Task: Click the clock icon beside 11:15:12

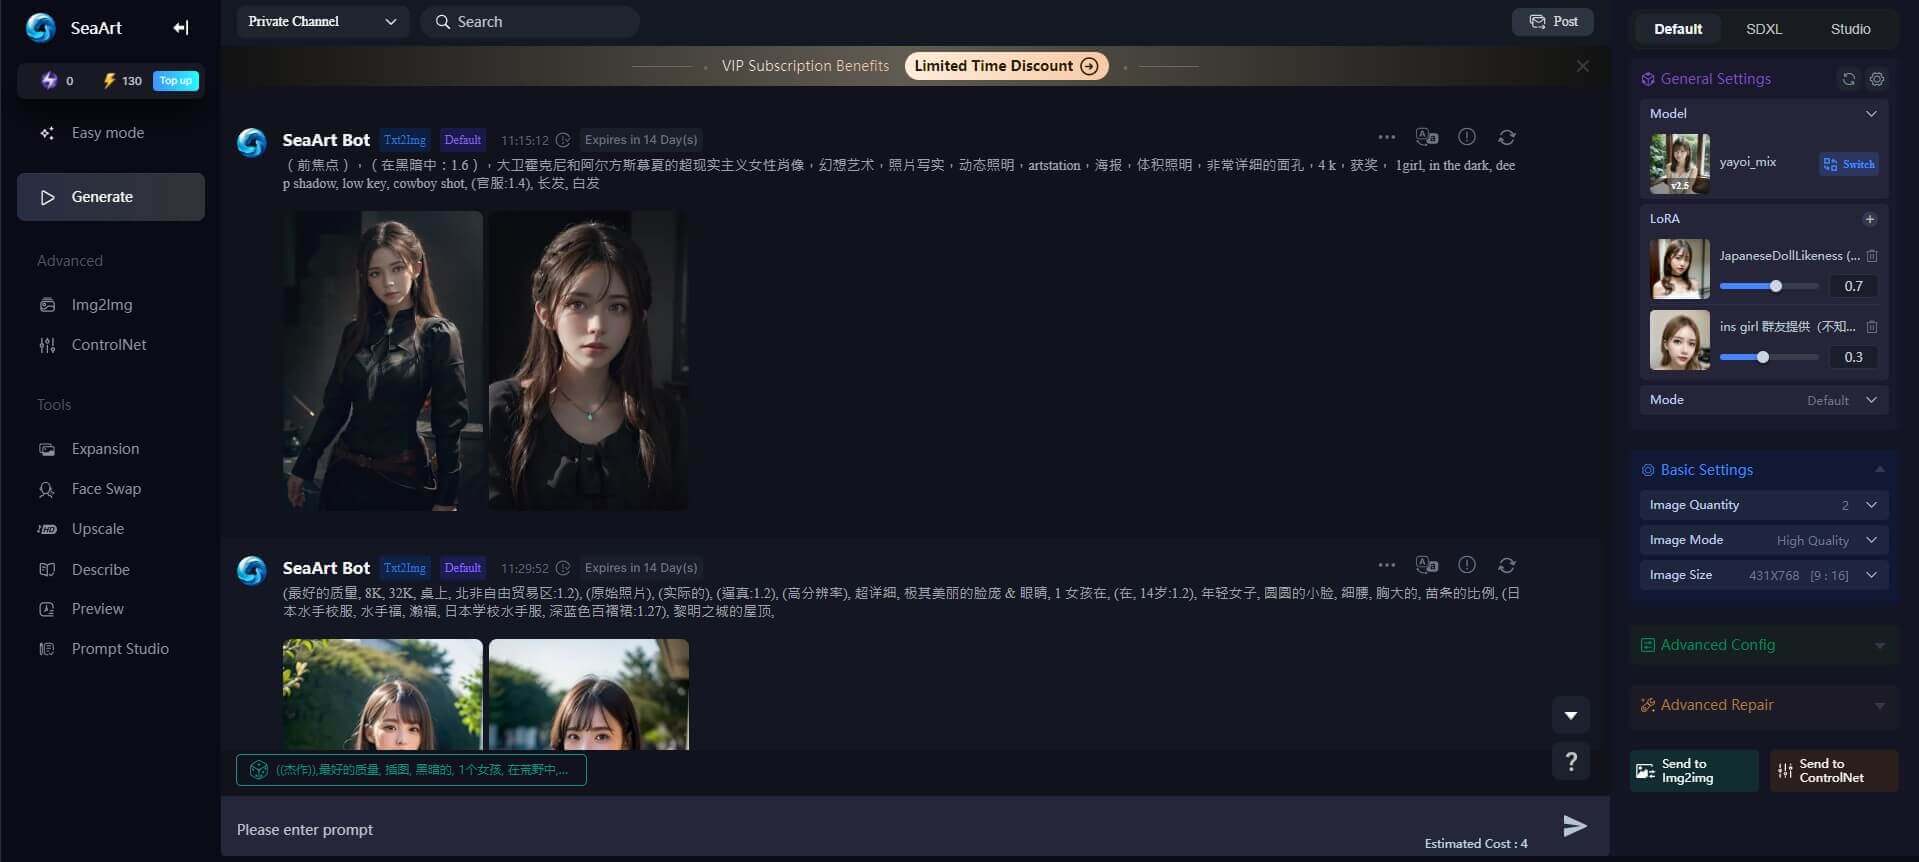Action: point(563,140)
